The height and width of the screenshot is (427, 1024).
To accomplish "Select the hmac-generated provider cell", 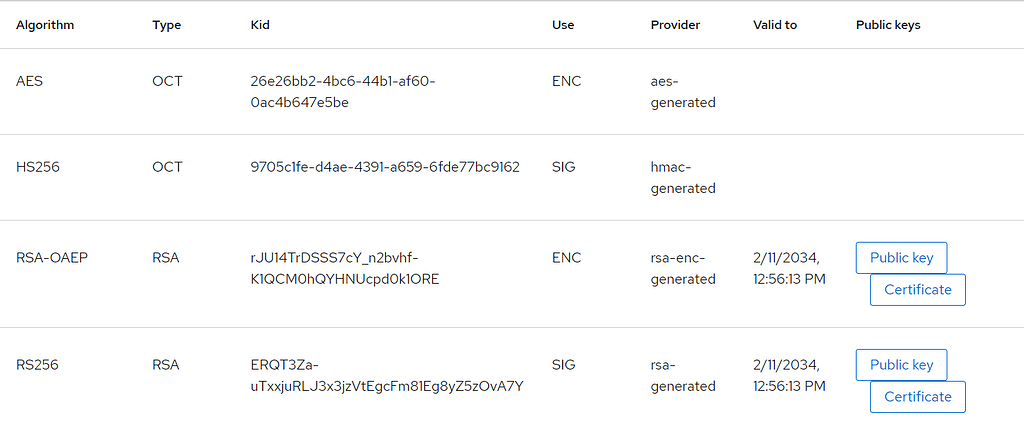I will point(683,177).
